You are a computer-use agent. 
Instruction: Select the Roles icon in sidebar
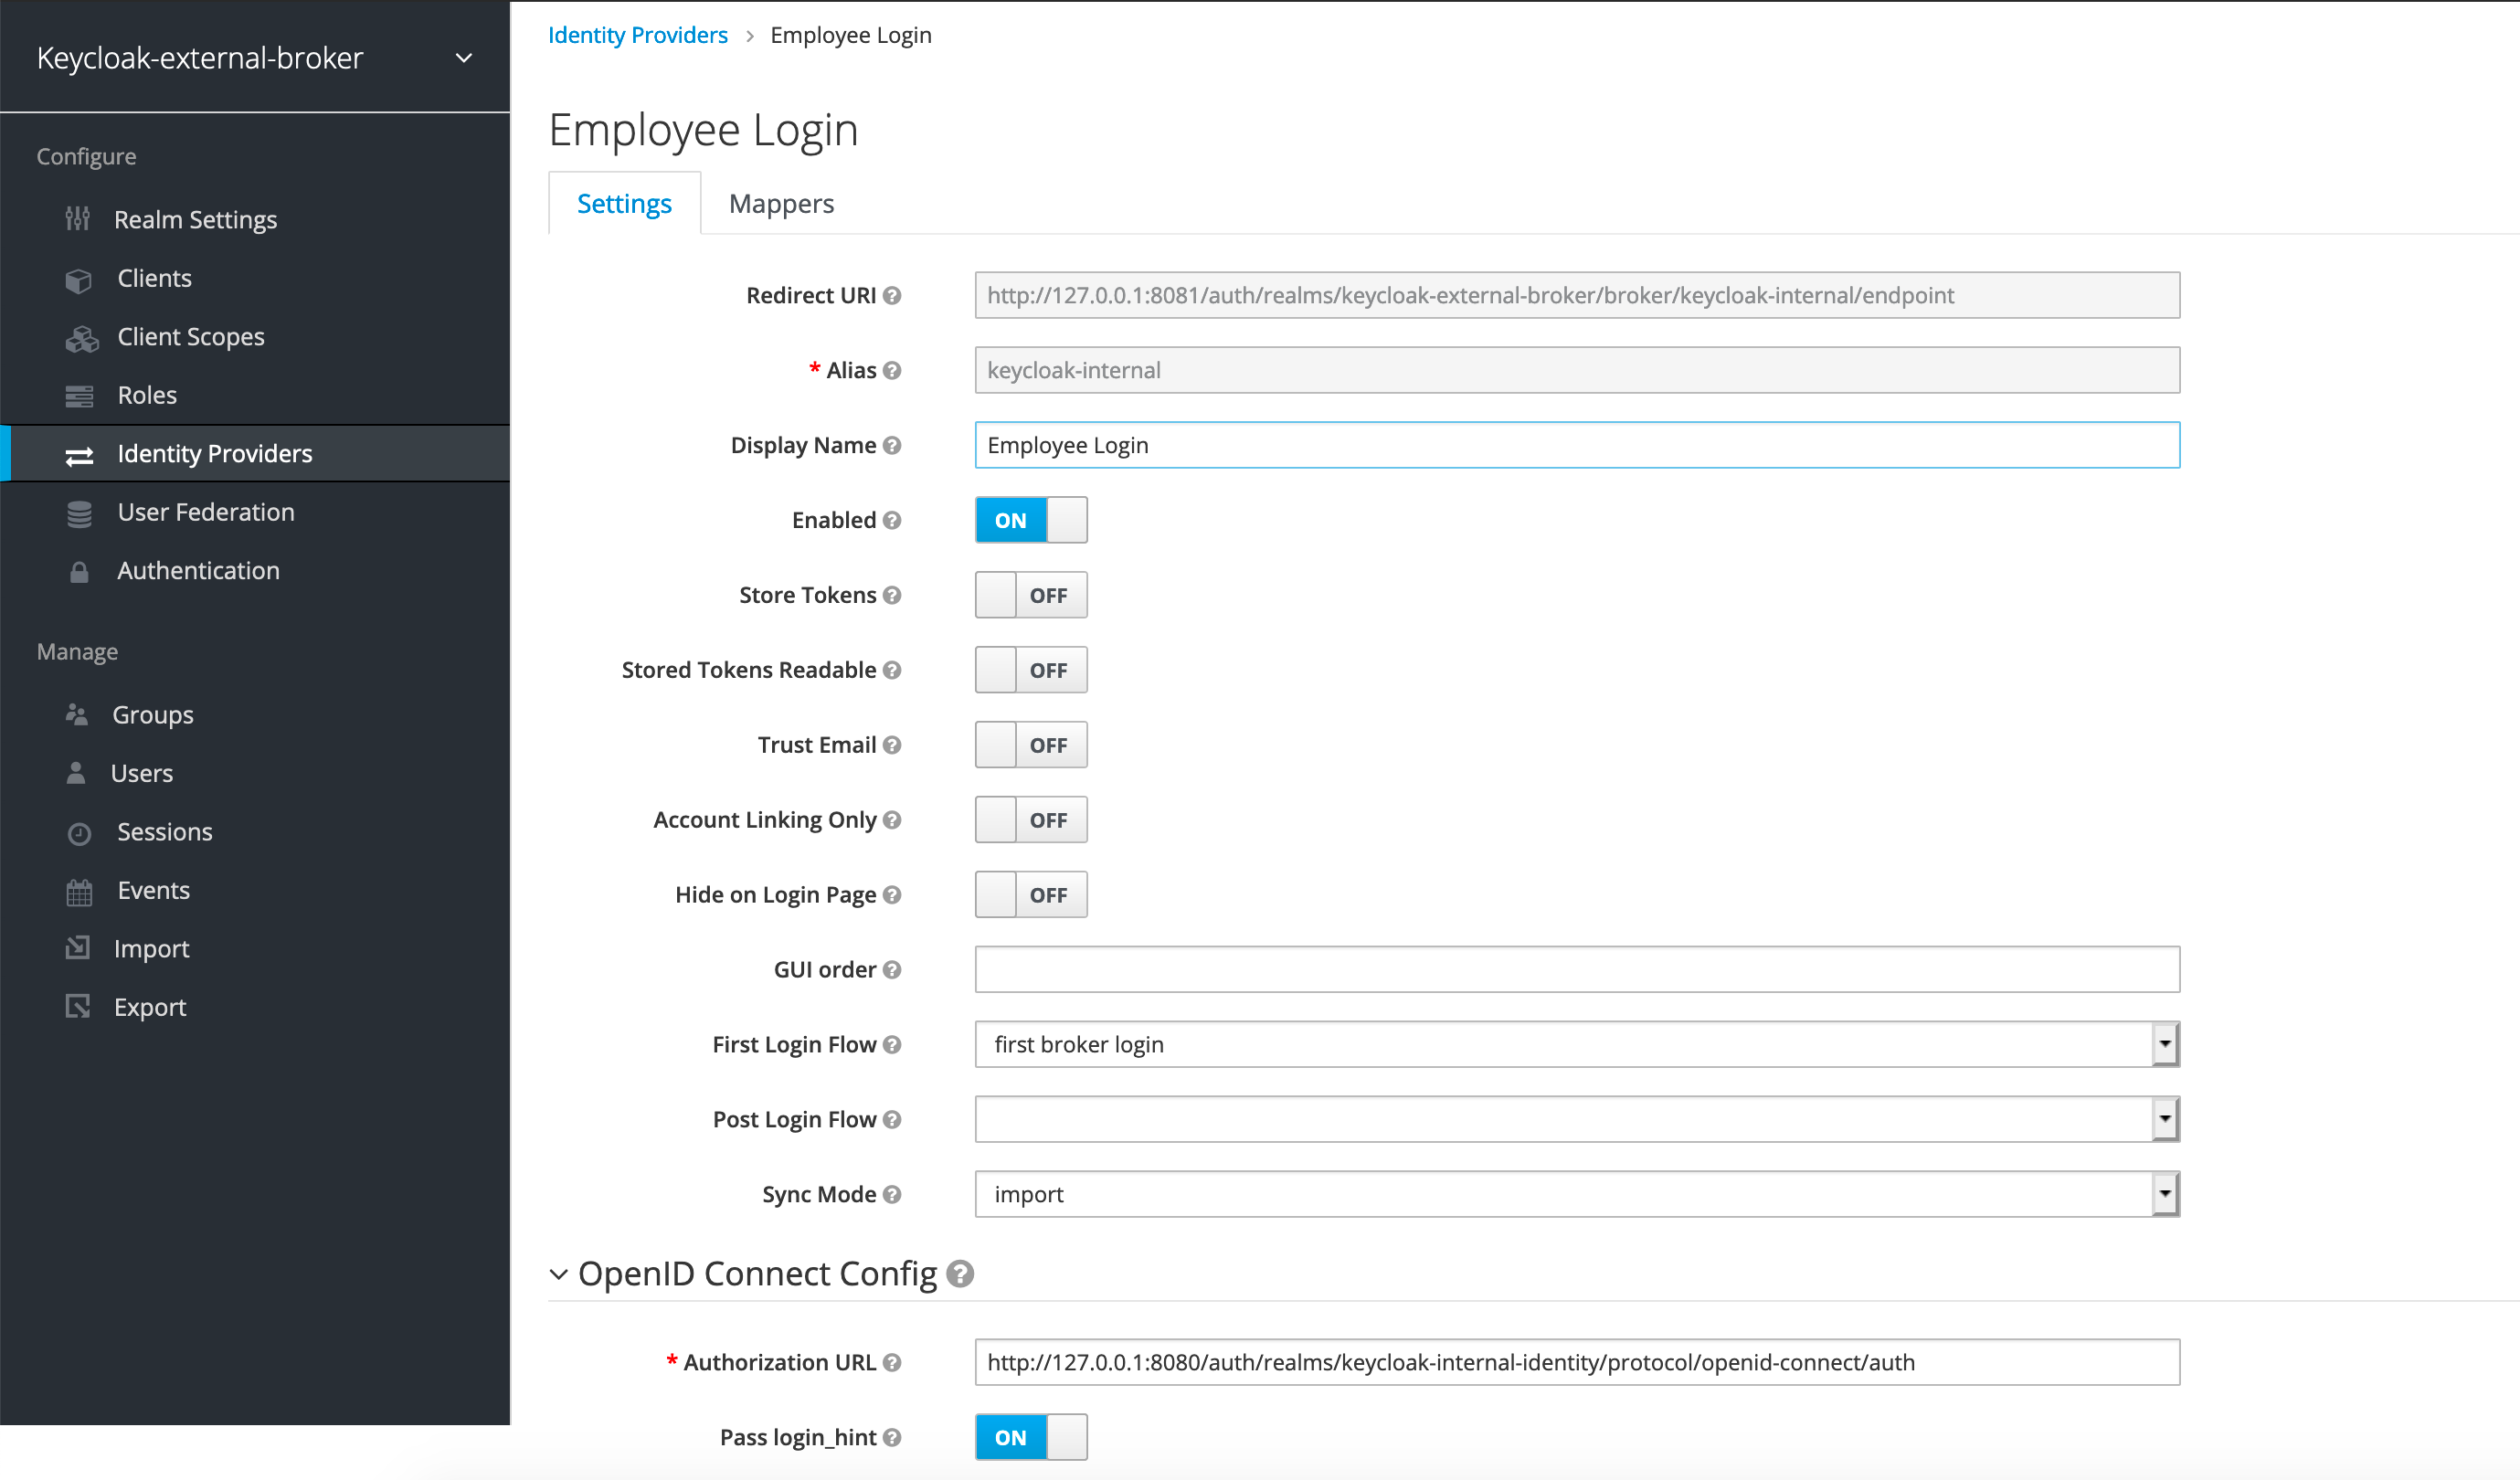tap(79, 395)
